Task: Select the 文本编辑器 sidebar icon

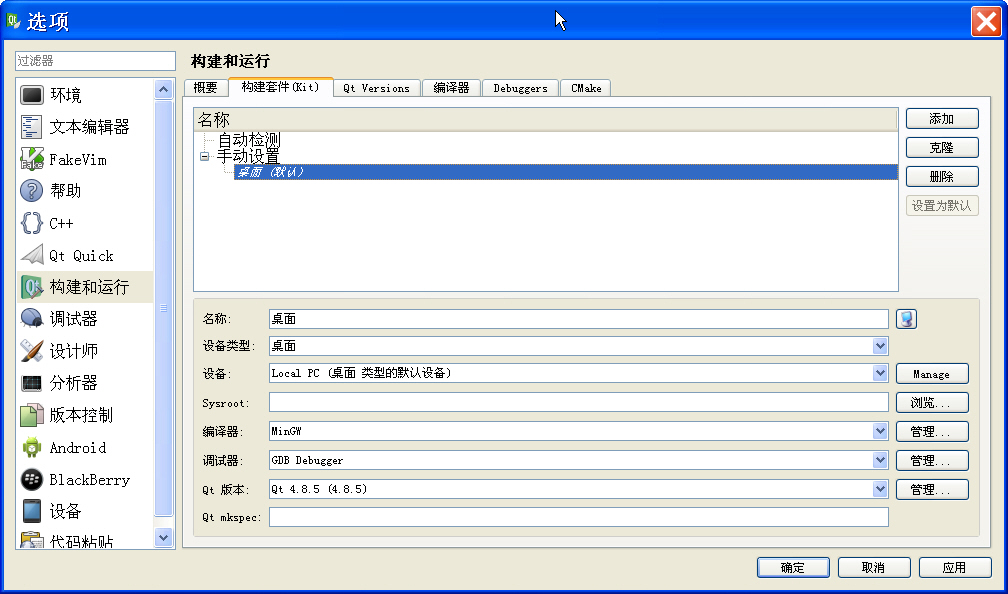Action: click(32, 127)
